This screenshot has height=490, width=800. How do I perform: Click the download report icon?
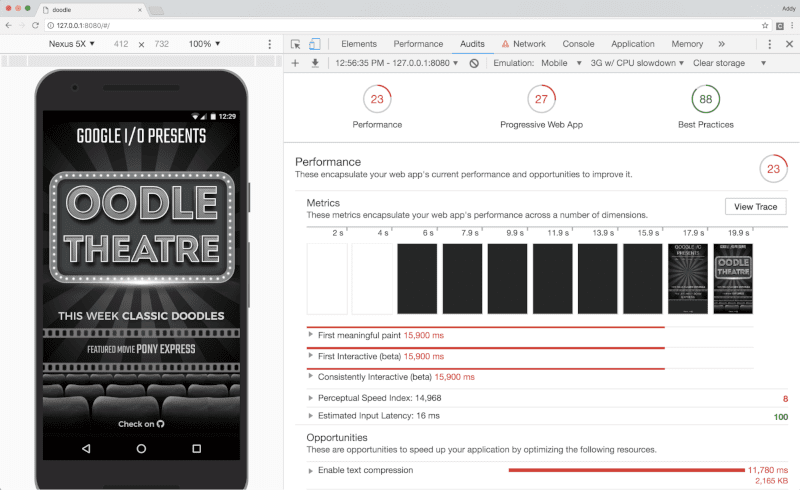tap(315, 63)
